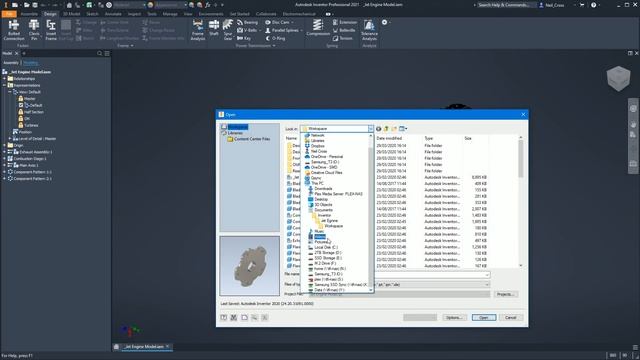Choose the V-Belts generator
The height and width of the screenshot is (360, 640).
[x=248, y=30]
